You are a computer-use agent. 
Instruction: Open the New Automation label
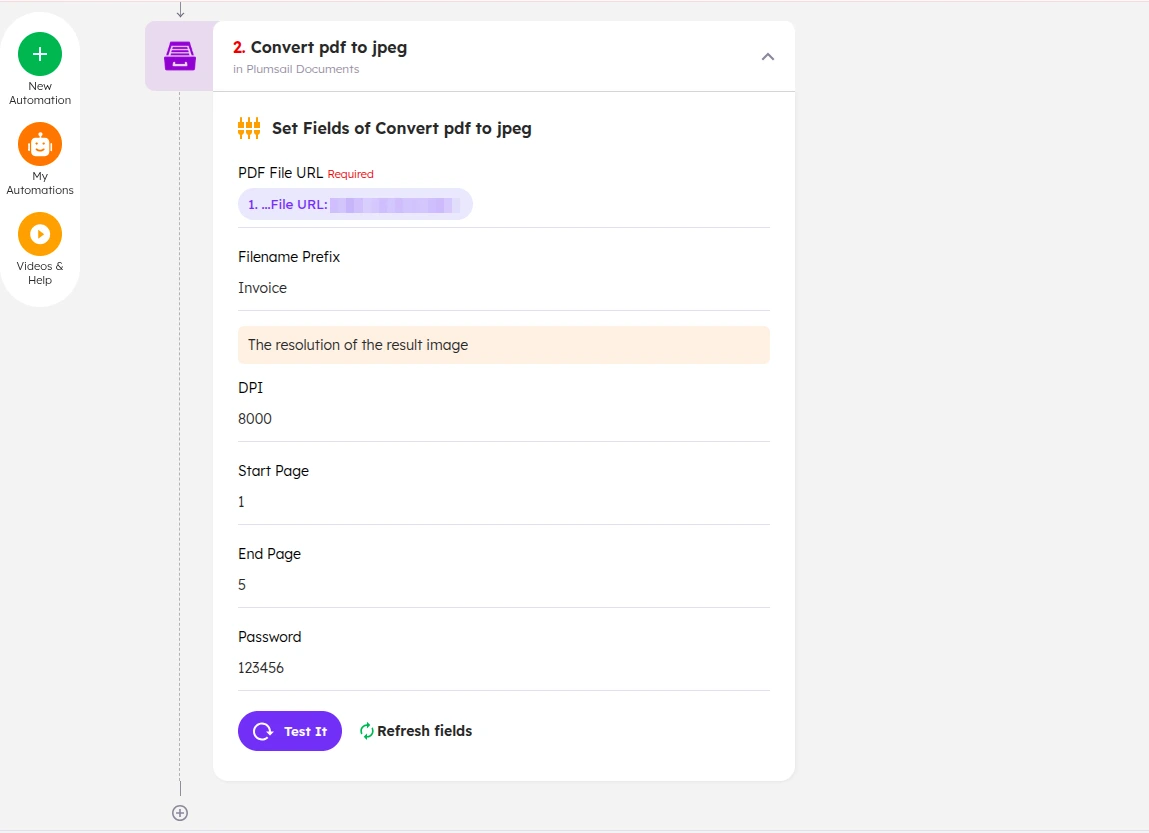click(x=40, y=93)
